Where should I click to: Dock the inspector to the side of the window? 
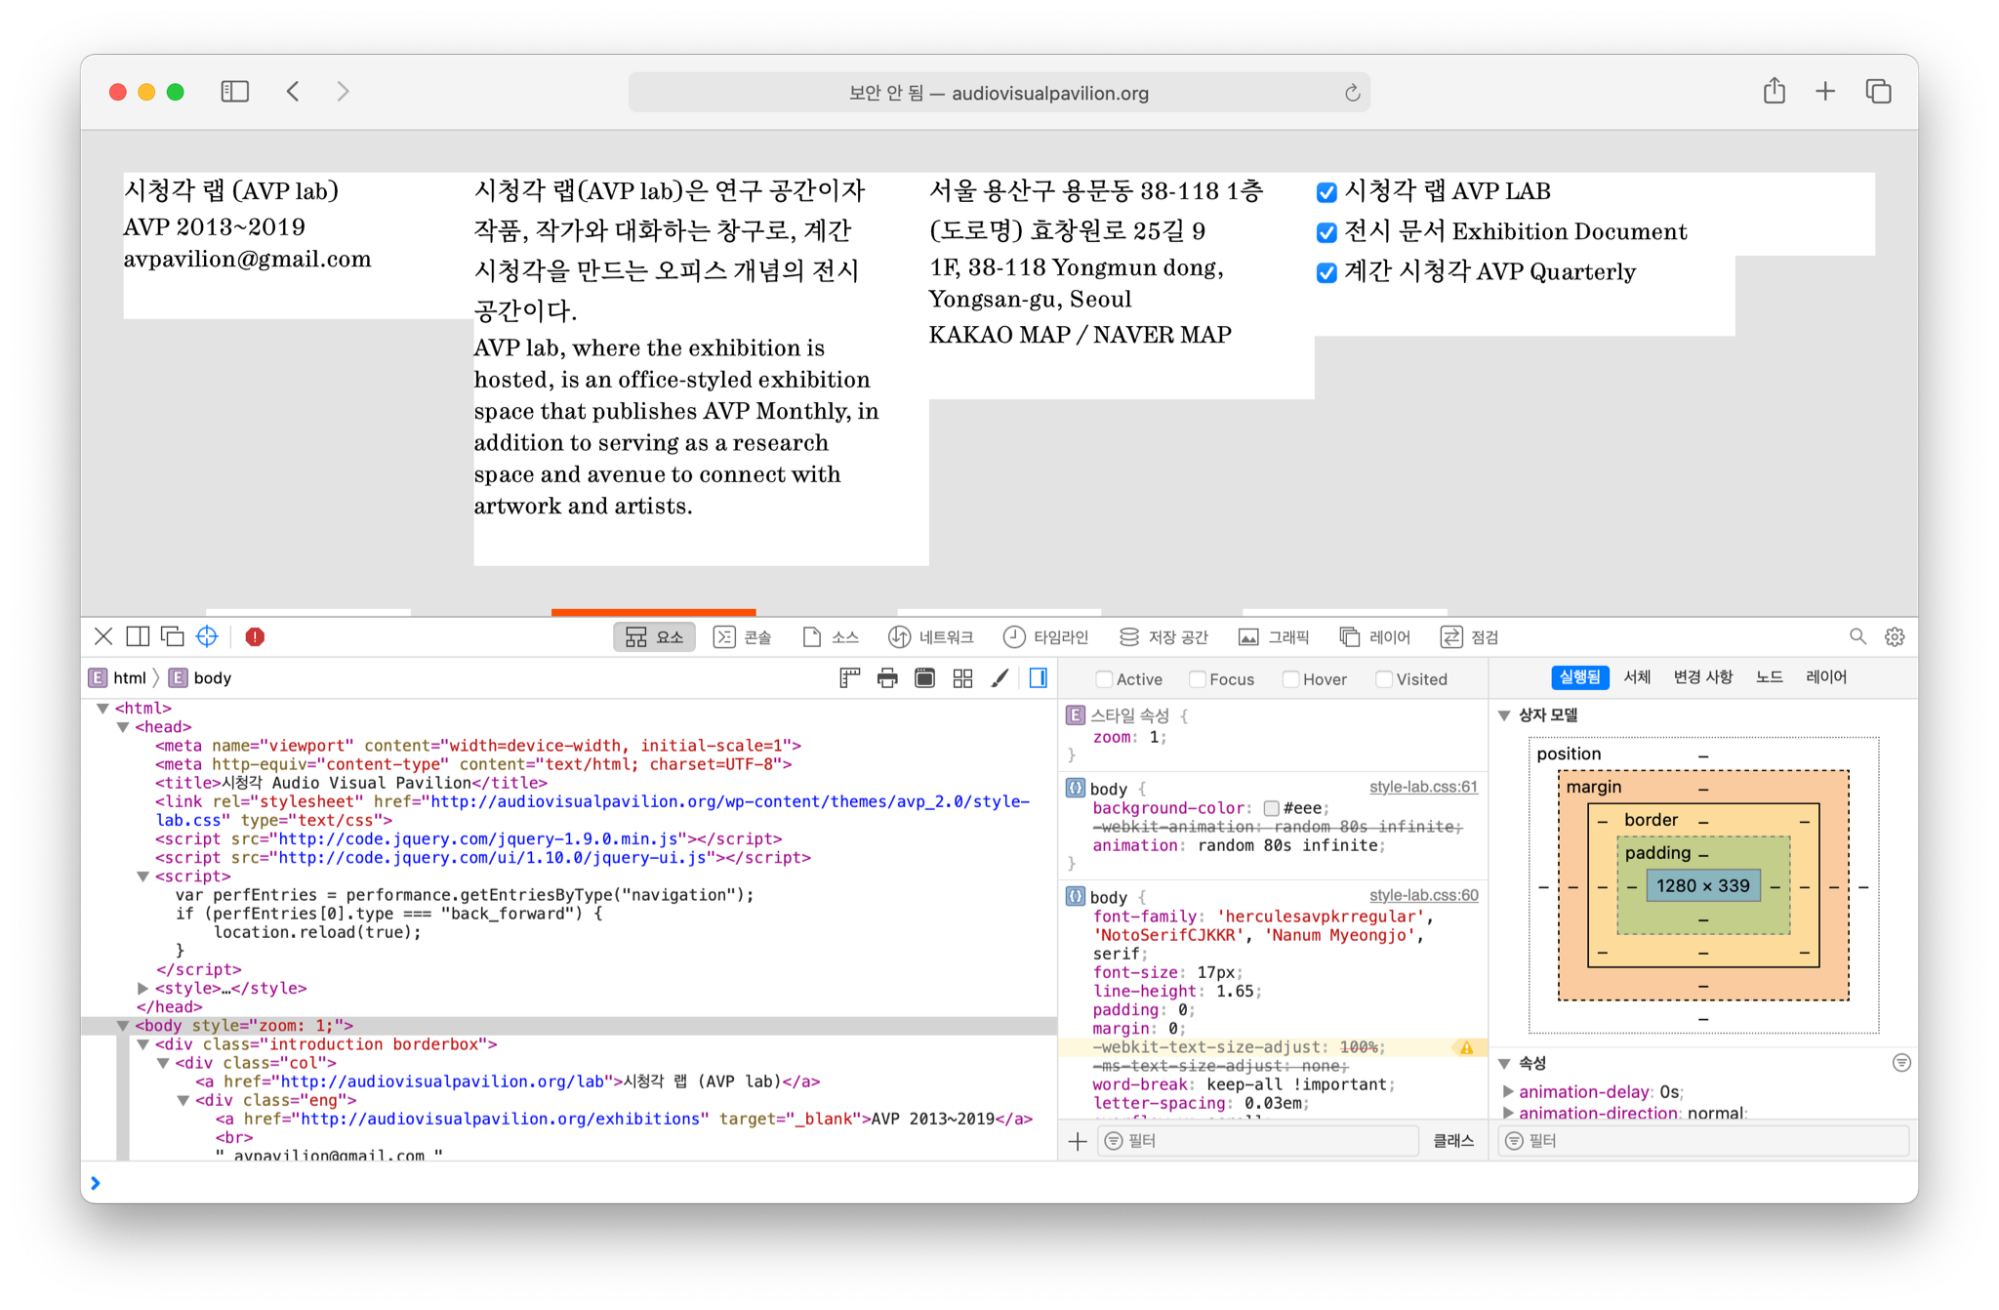coord(138,637)
